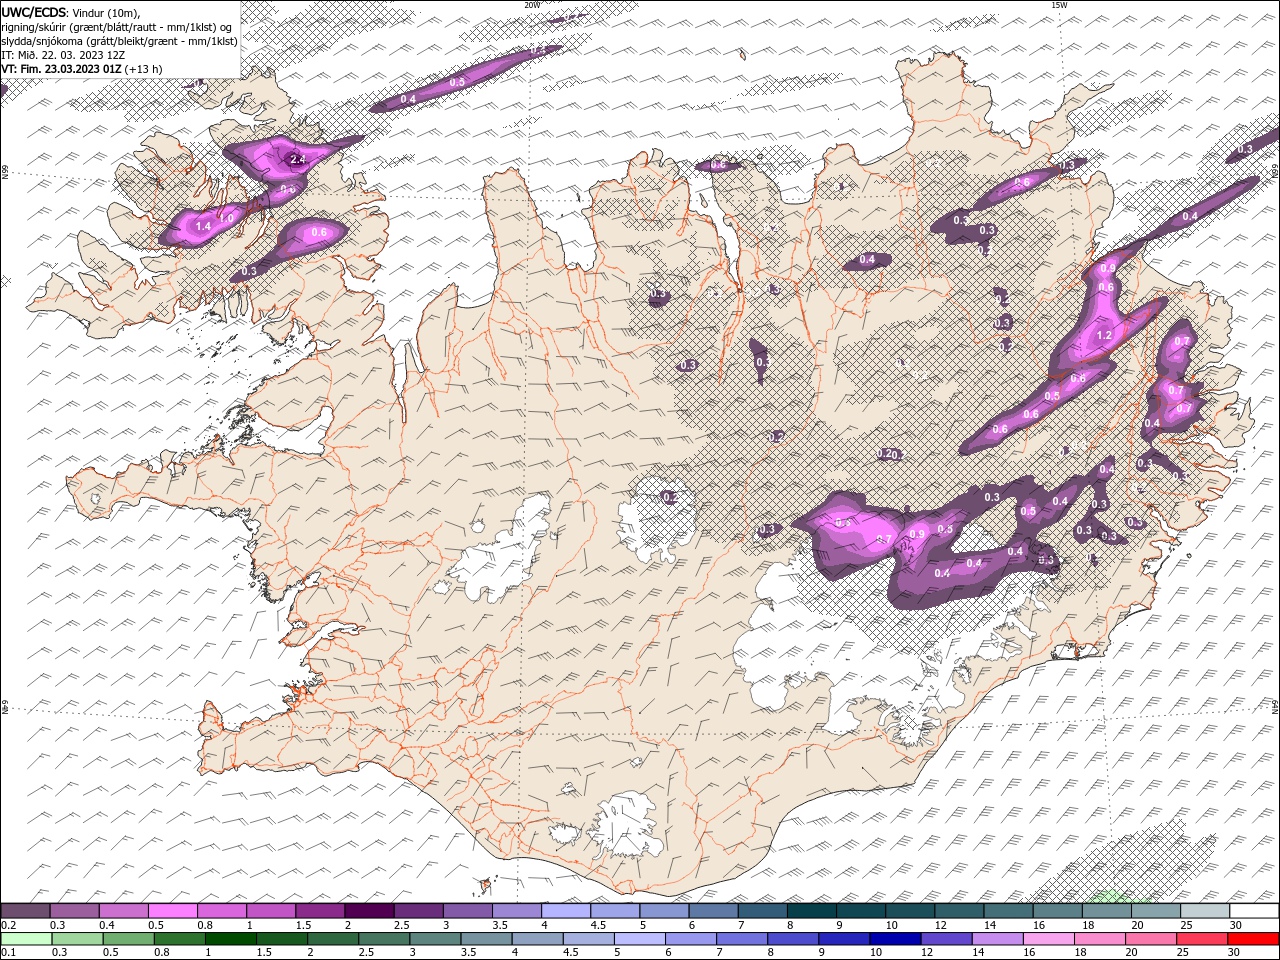Click the 1.4 precipitation value in Westfjords

tap(203, 227)
